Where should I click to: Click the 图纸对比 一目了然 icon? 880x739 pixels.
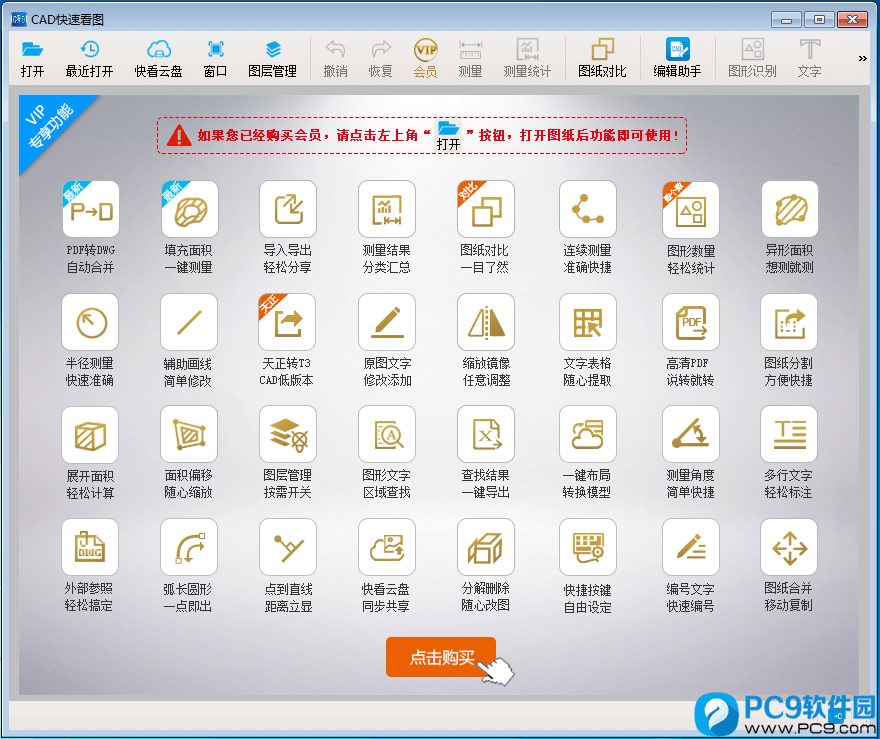[486, 209]
